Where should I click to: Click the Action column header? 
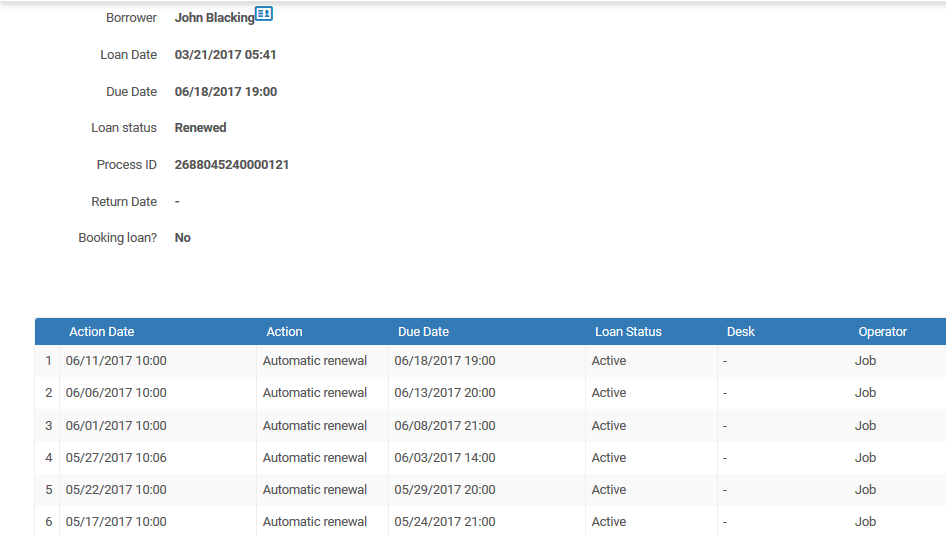284,332
